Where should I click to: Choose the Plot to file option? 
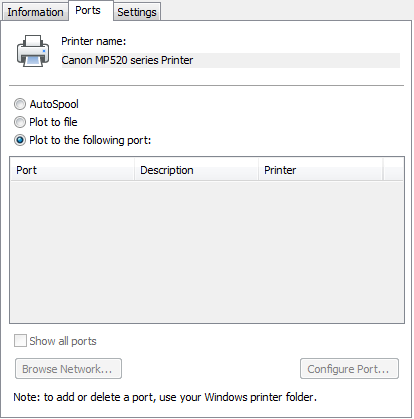(x=20, y=122)
